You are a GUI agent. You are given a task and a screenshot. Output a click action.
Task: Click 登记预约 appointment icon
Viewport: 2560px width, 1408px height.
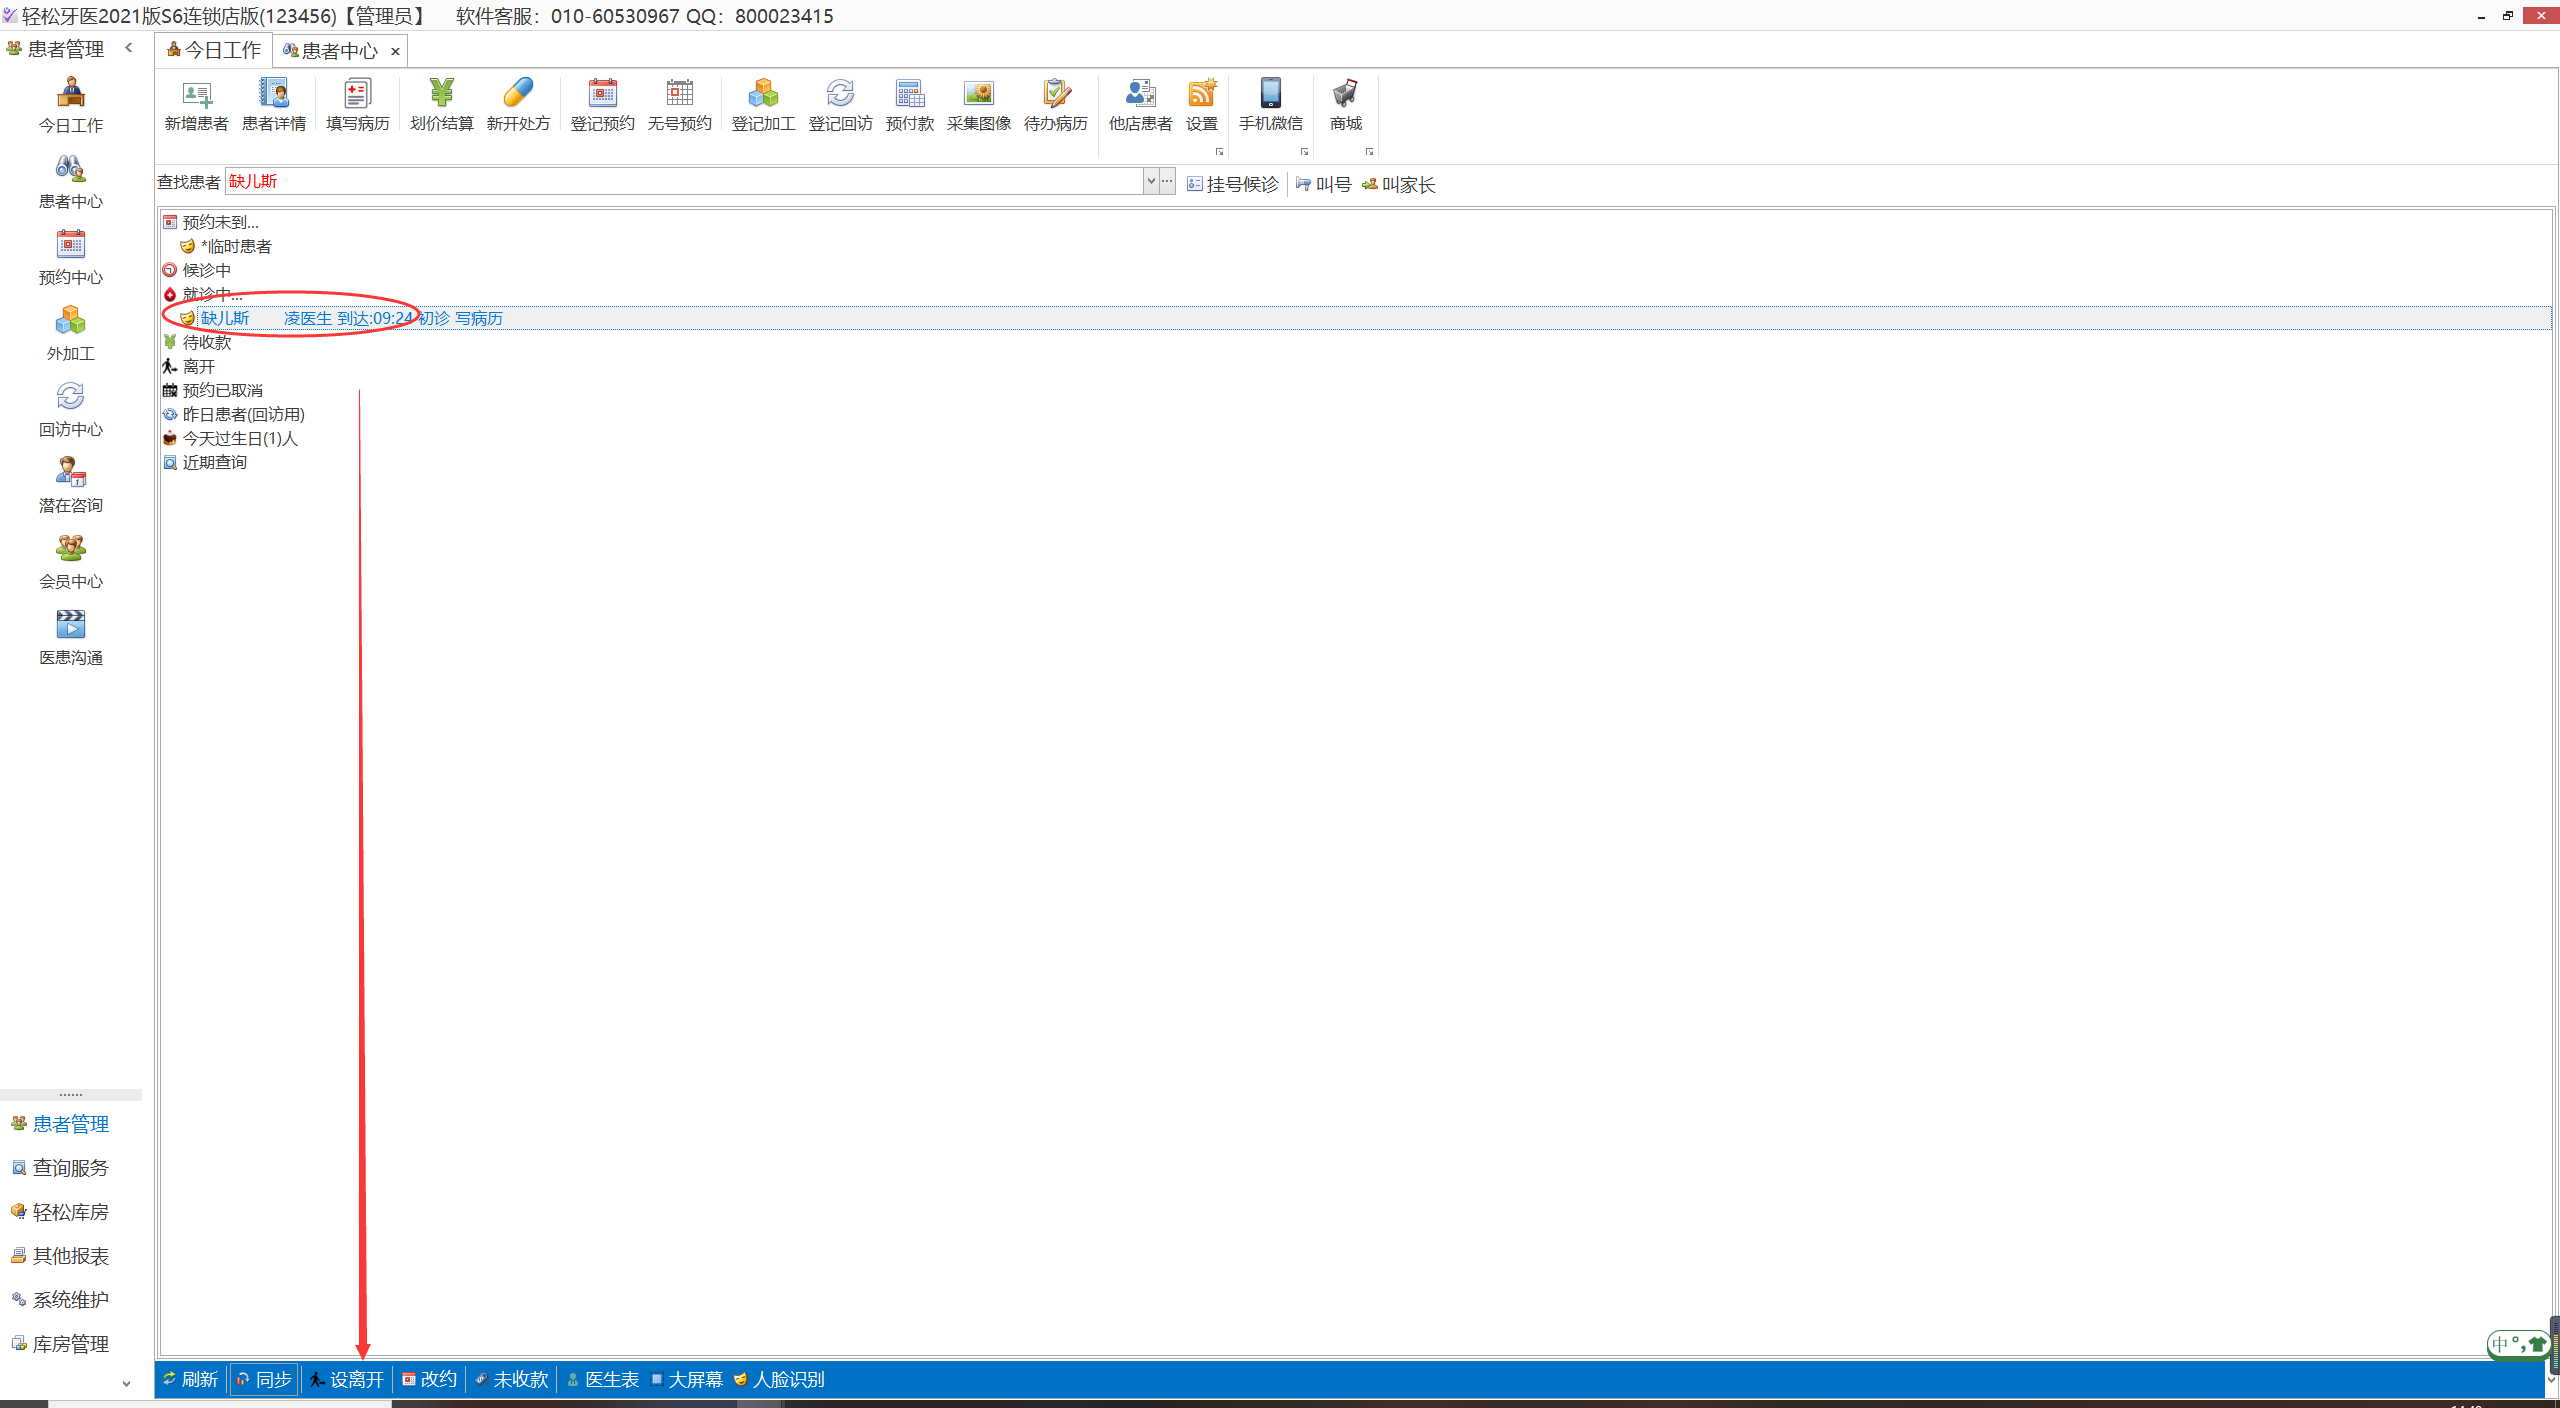pos(602,105)
